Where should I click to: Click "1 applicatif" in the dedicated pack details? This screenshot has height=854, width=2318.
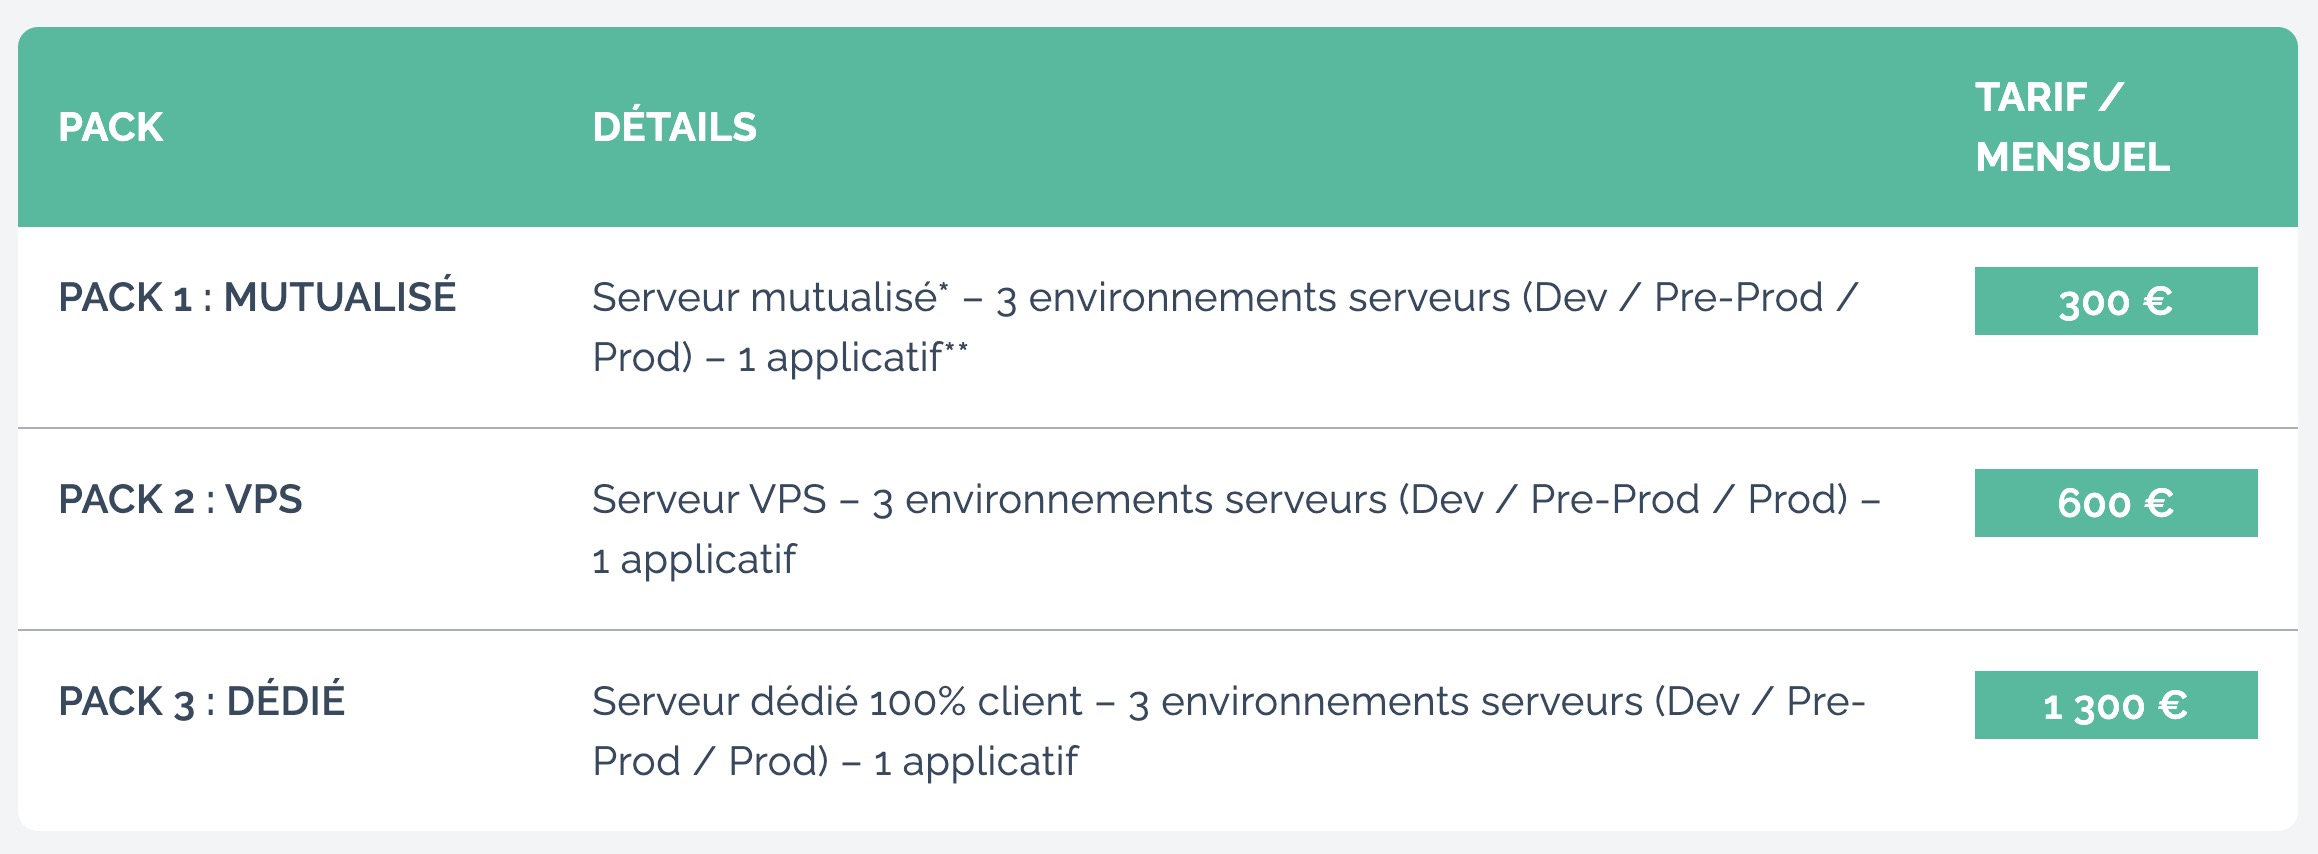976,762
